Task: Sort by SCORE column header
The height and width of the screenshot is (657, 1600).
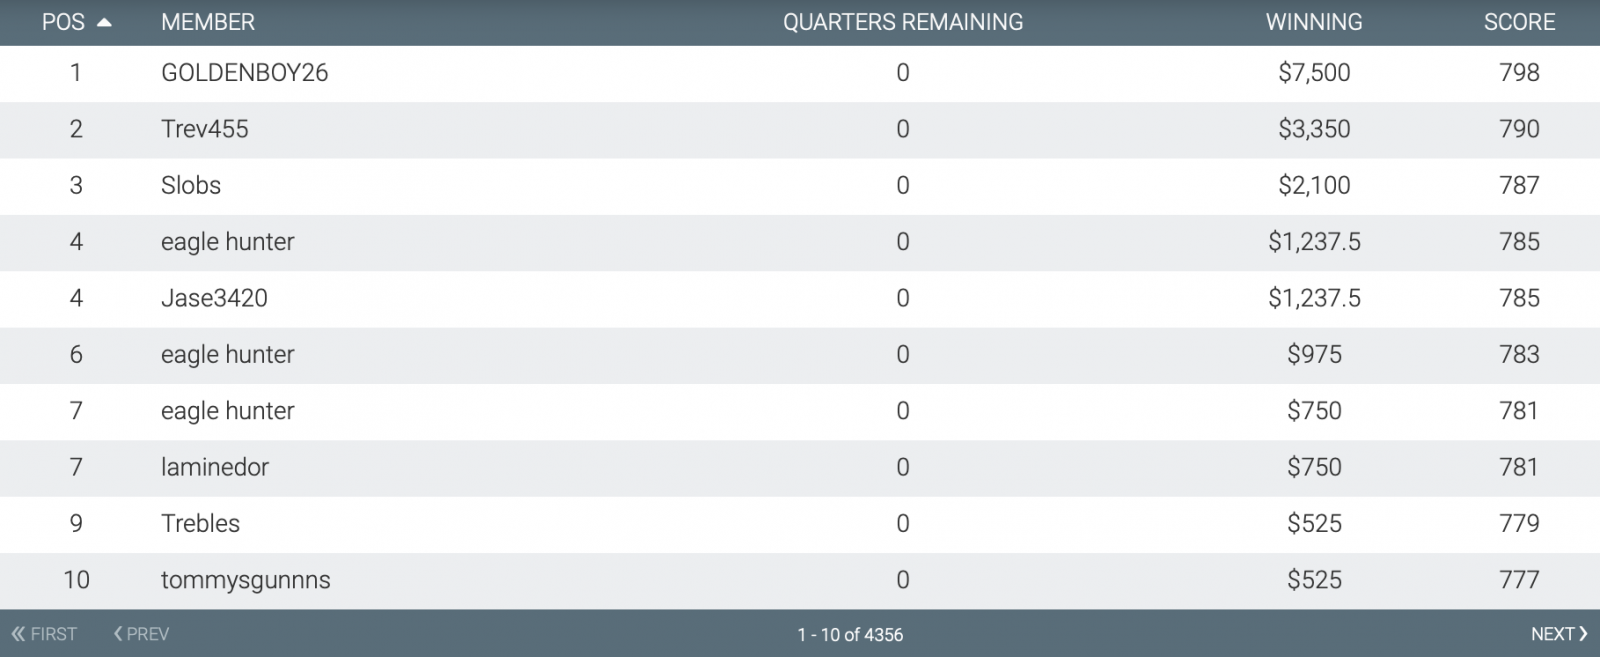Action: pyautogui.click(x=1519, y=22)
